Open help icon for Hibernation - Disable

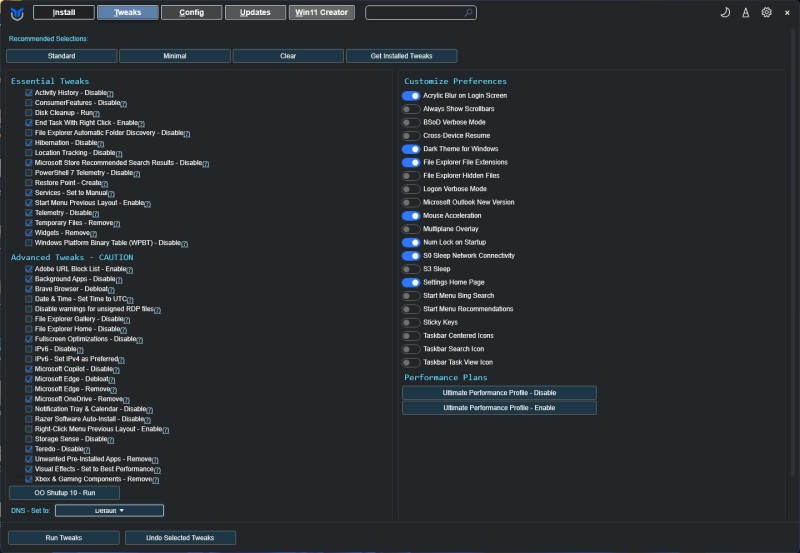101,144
